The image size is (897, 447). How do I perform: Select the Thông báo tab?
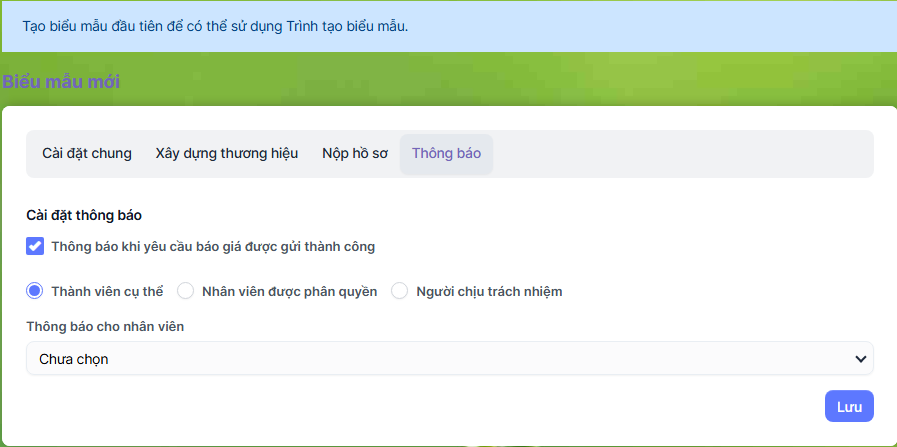(x=446, y=153)
